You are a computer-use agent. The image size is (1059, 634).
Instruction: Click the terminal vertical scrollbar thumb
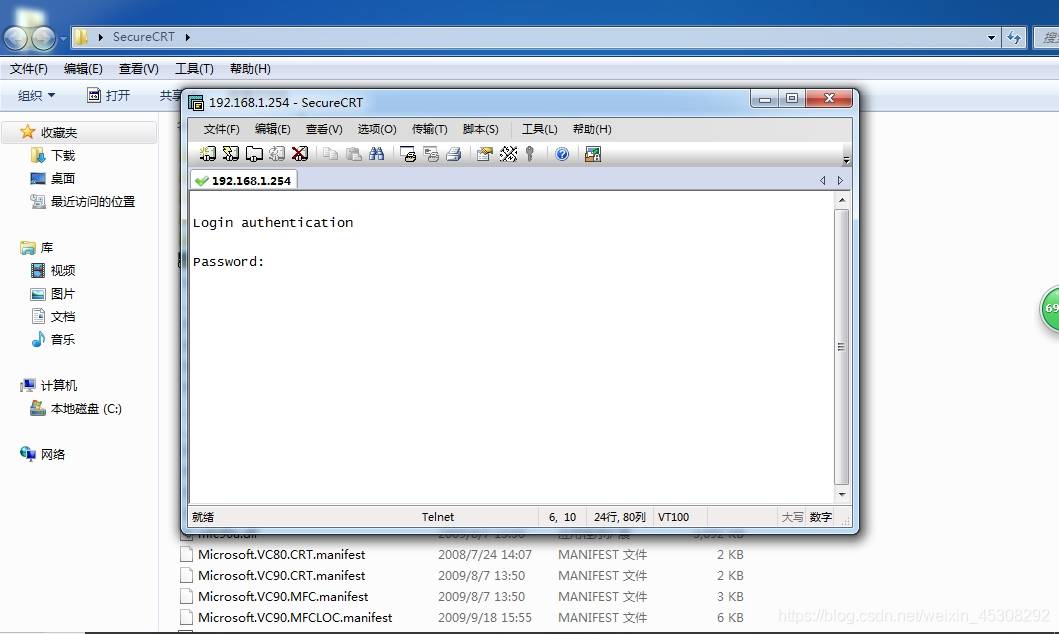coord(842,347)
